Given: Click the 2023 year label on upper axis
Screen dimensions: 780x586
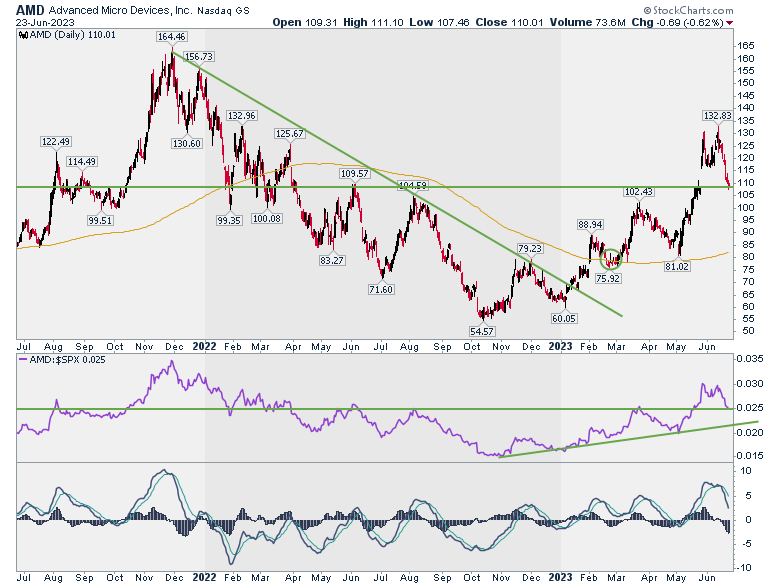Looking at the screenshot, I should pyautogui.click(x=560, y=346).
